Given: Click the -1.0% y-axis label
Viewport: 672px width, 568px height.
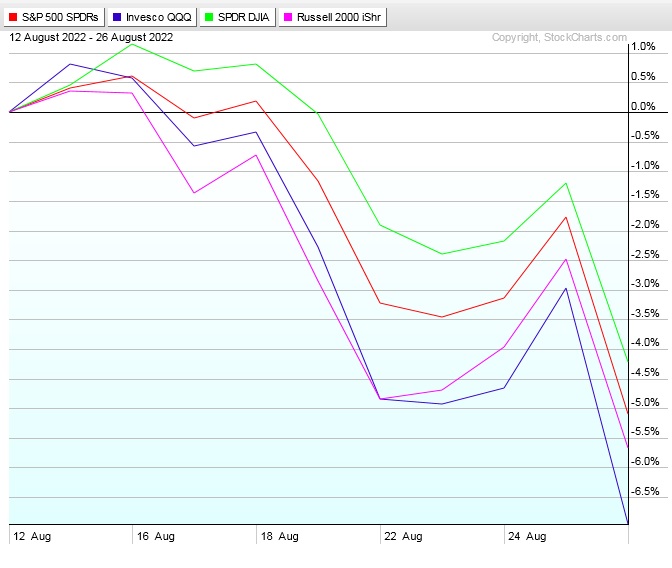Looking at the screenshot, I should [x=645, y=165].
